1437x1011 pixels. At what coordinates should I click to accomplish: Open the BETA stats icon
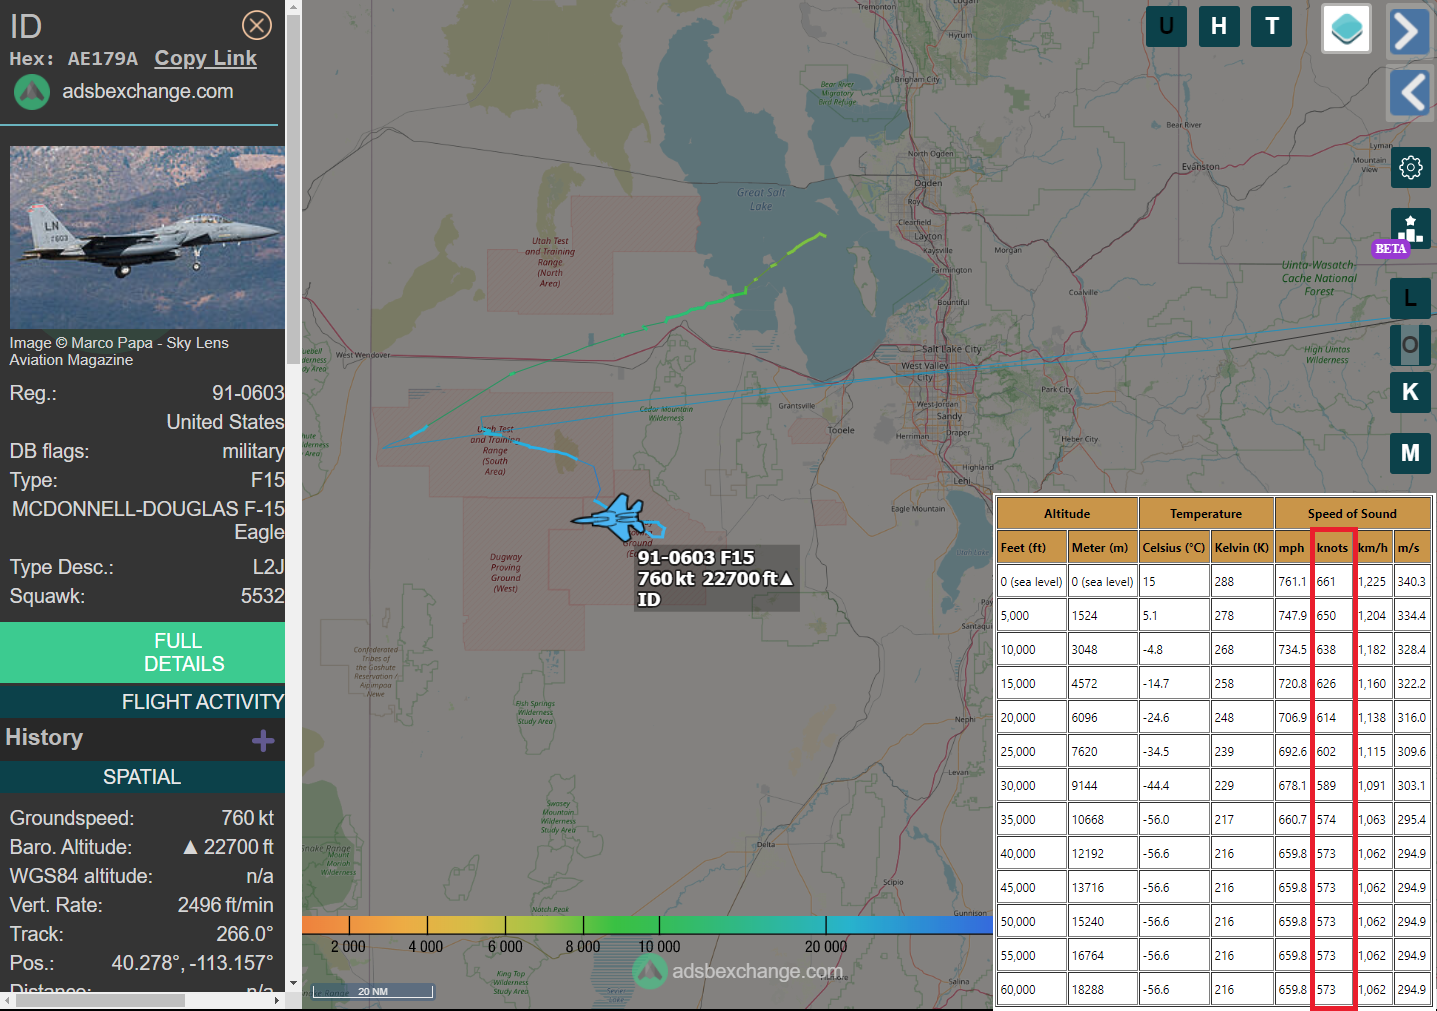click(1410, 229)
